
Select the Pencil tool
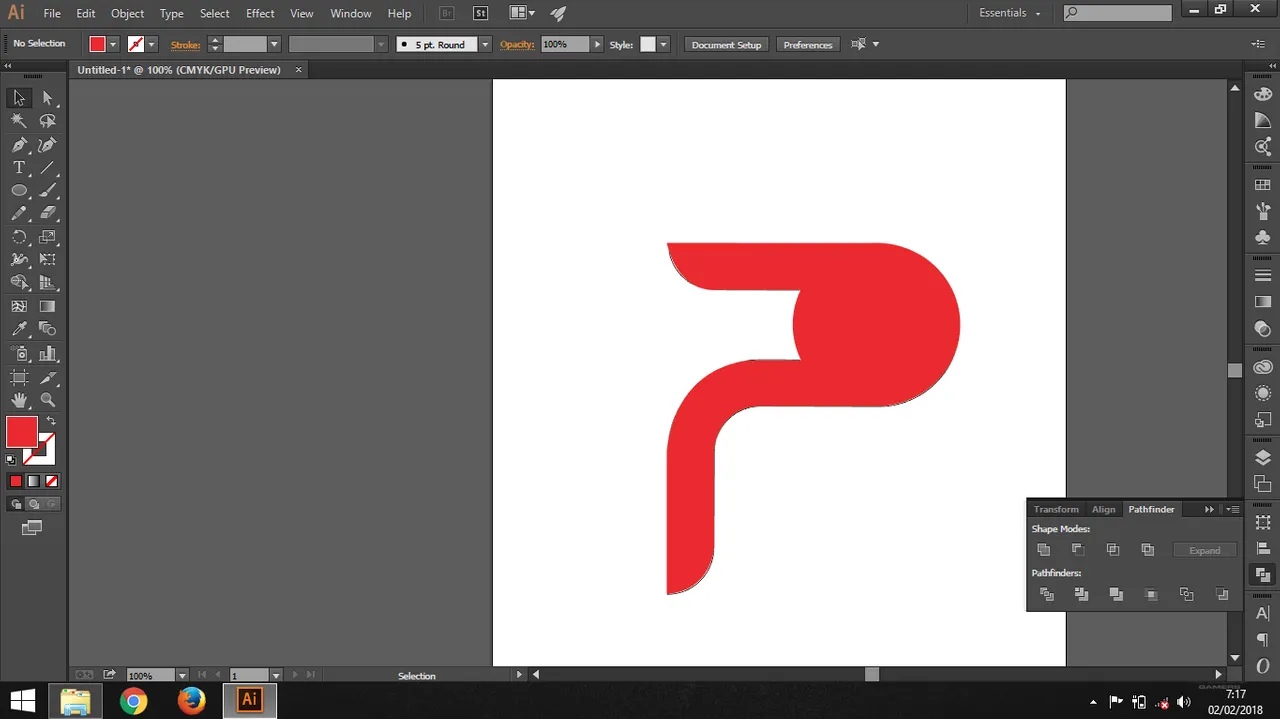click(x=19, y=213)
